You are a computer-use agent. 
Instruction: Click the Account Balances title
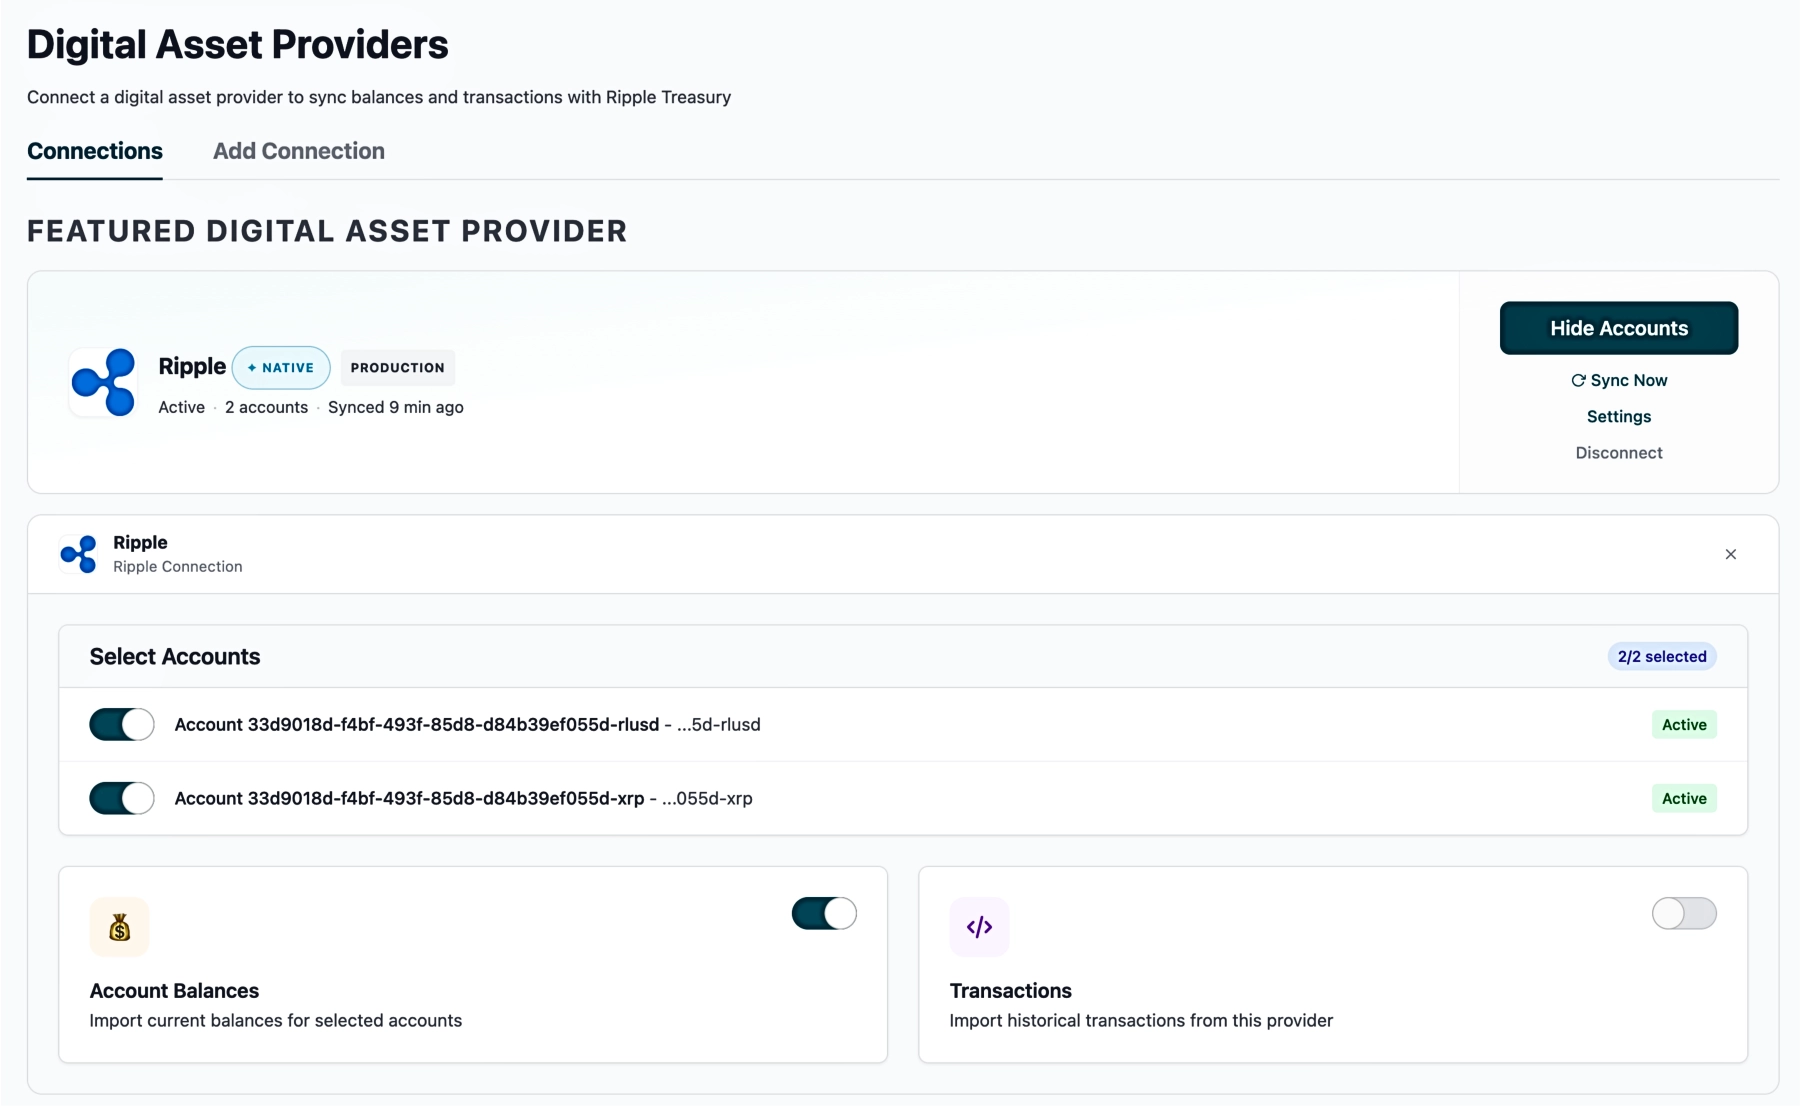click(174, 990)
